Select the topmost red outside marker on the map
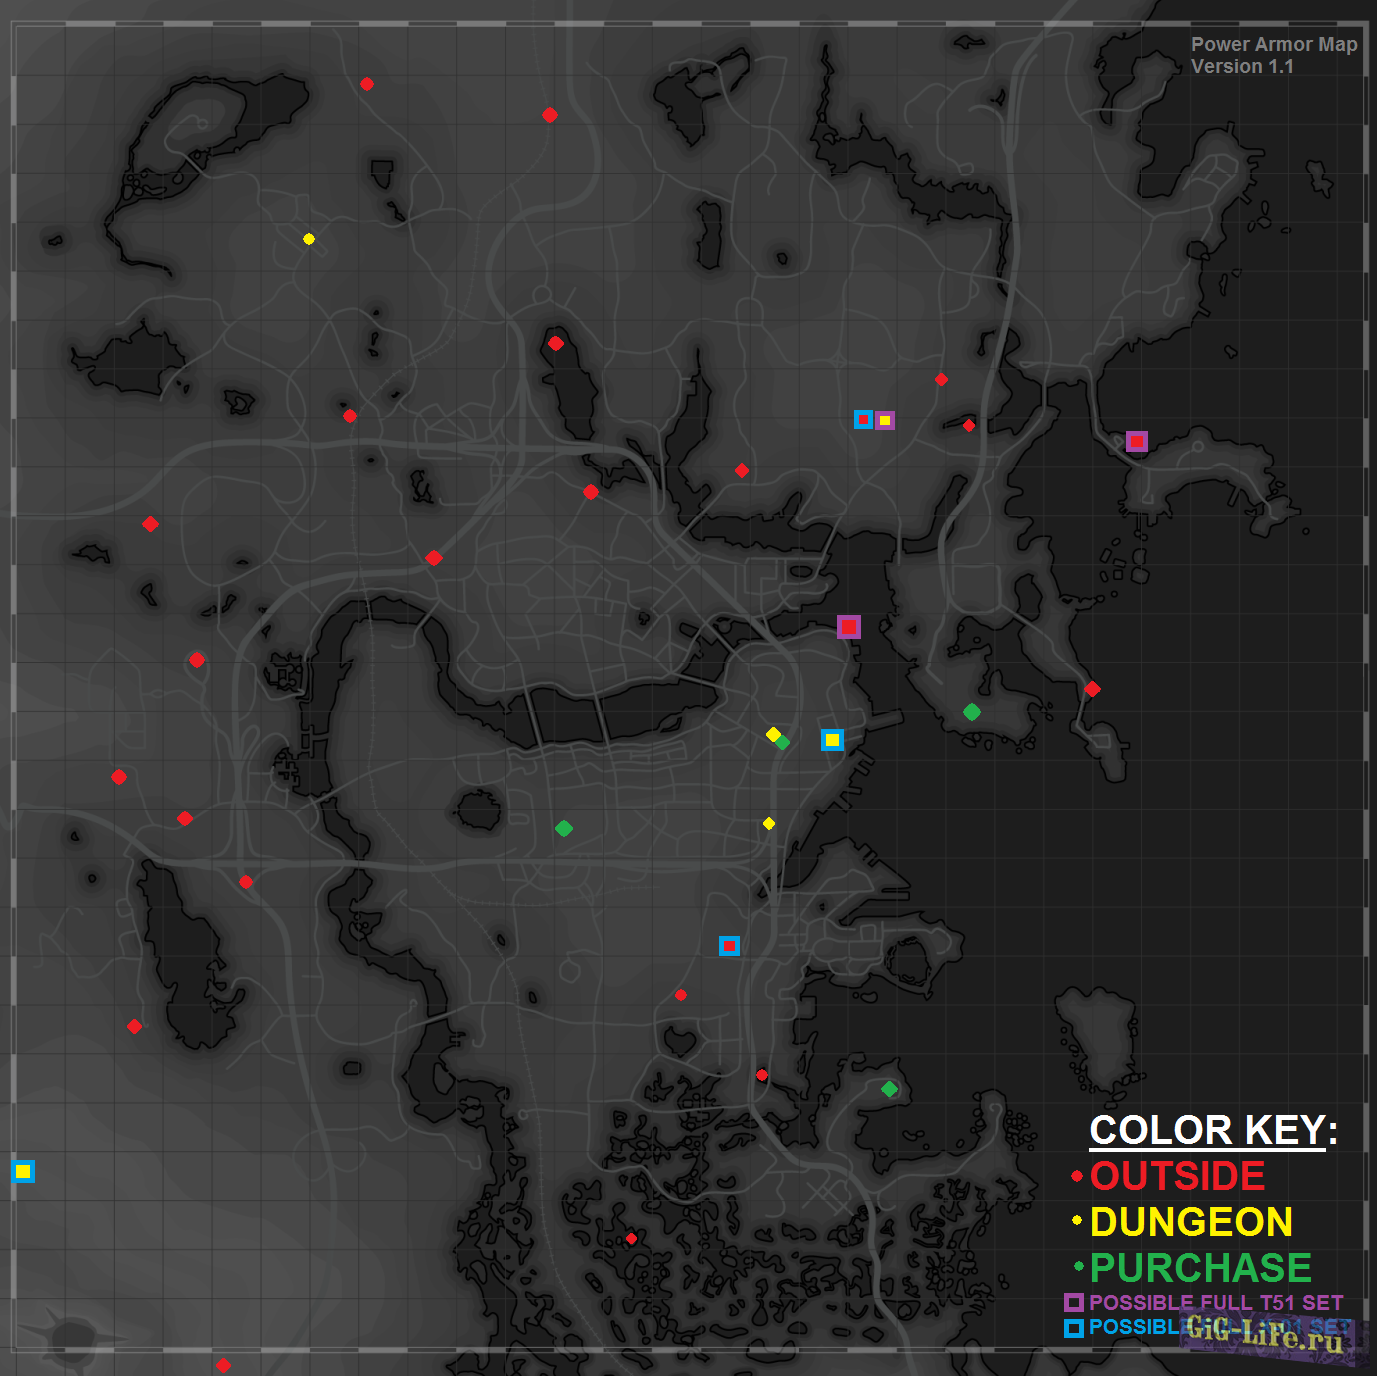Screen dimensions: 1377x1376 tap(367, 84)
